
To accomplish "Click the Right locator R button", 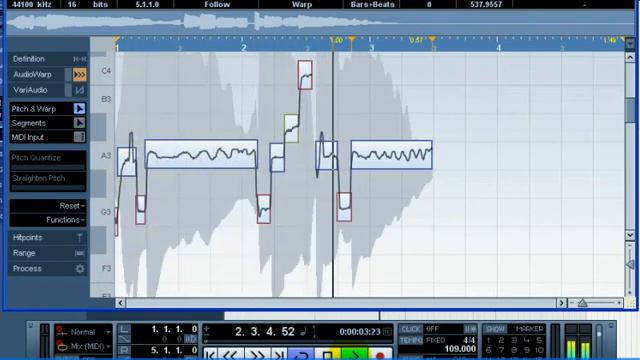I will (124, 350).
